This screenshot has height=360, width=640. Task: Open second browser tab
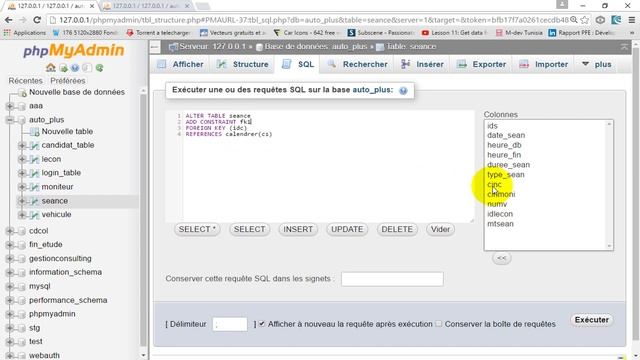tap(146, 6)
